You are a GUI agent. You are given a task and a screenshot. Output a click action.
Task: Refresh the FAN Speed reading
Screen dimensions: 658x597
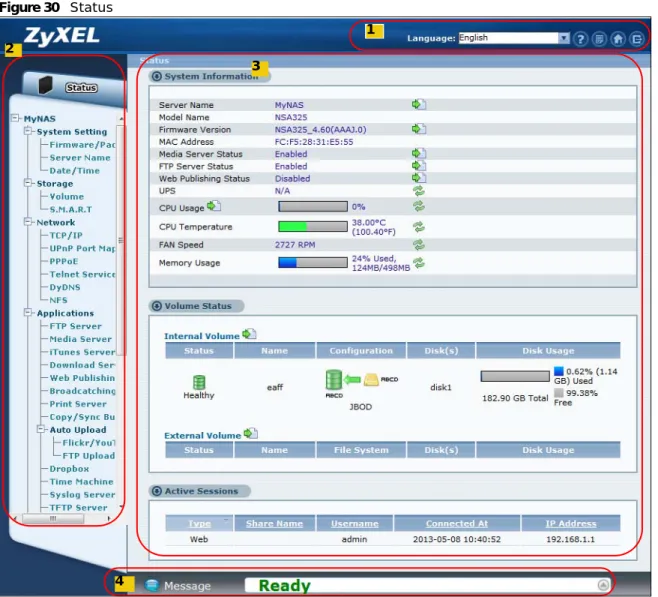point(419,245)
